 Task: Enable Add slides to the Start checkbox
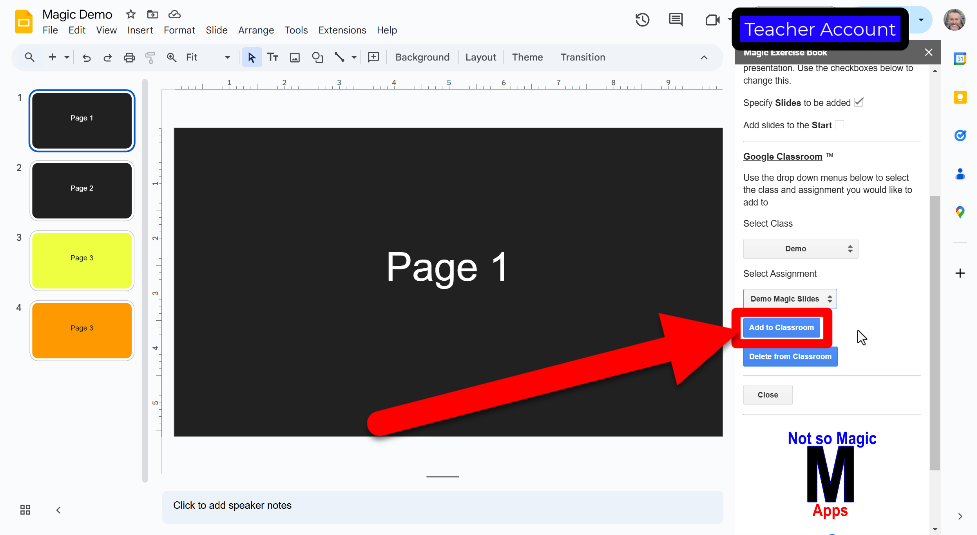pyautogui.click(x=839, y=125)
